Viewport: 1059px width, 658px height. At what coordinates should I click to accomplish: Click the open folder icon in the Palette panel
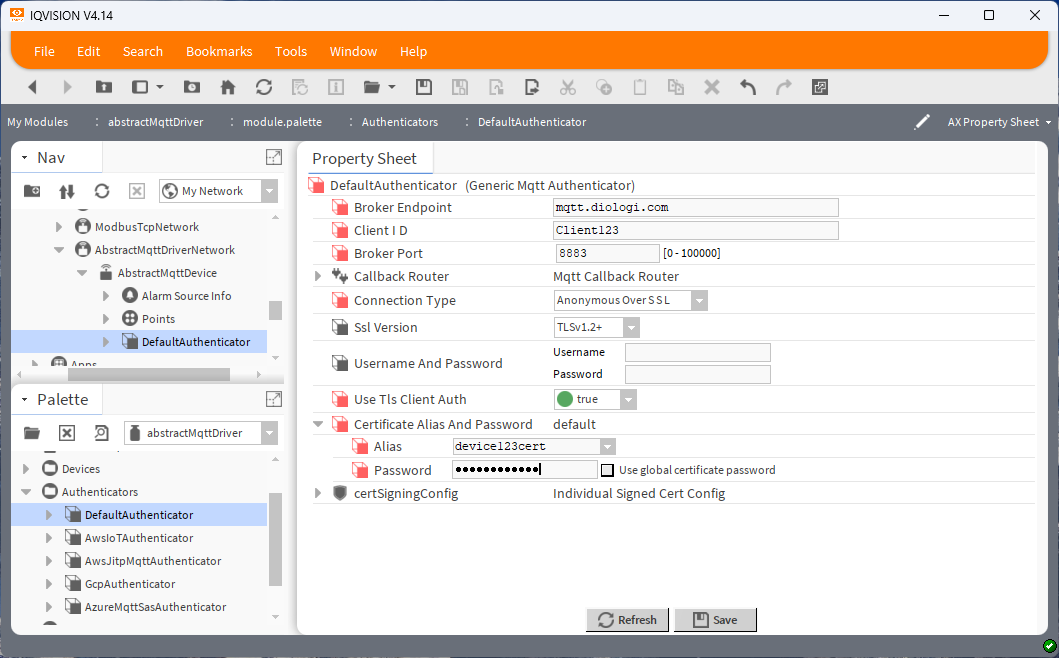tap(31, 432)
